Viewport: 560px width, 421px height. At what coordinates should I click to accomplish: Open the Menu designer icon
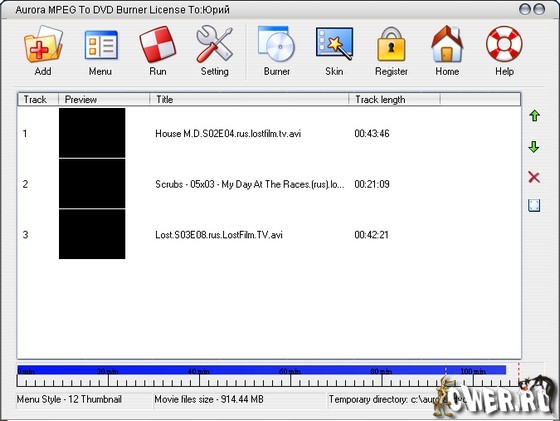(101, 45)
